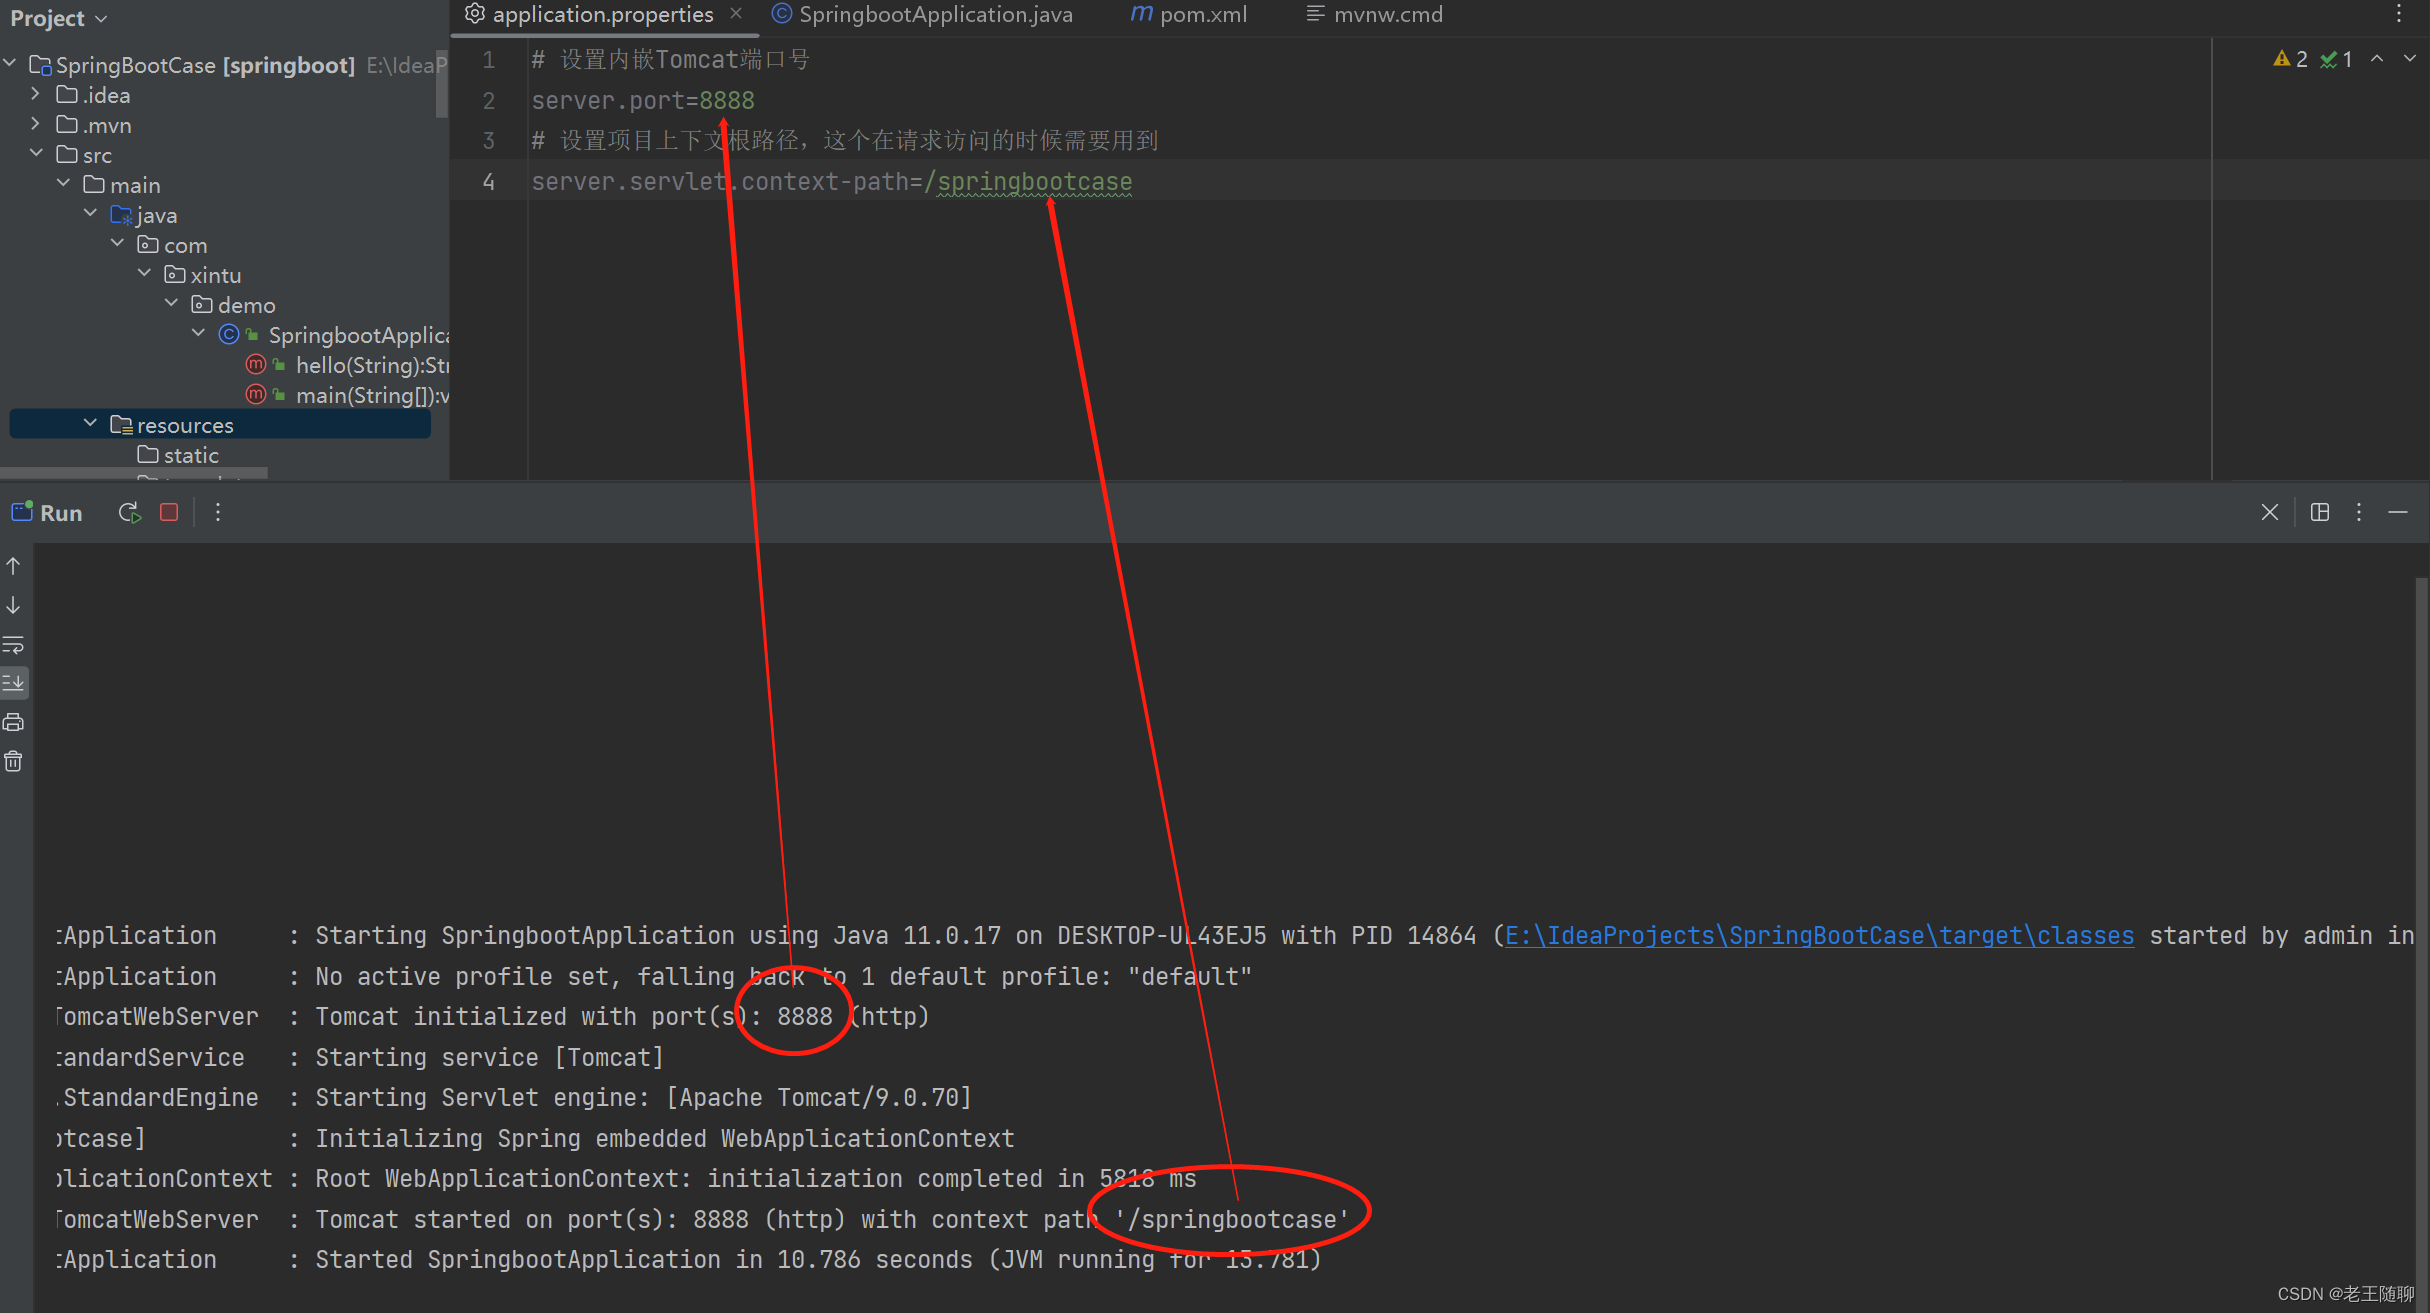2430x1313 pixels.
Task: Open target\classes path link in console
Action: coord(1819,936)
